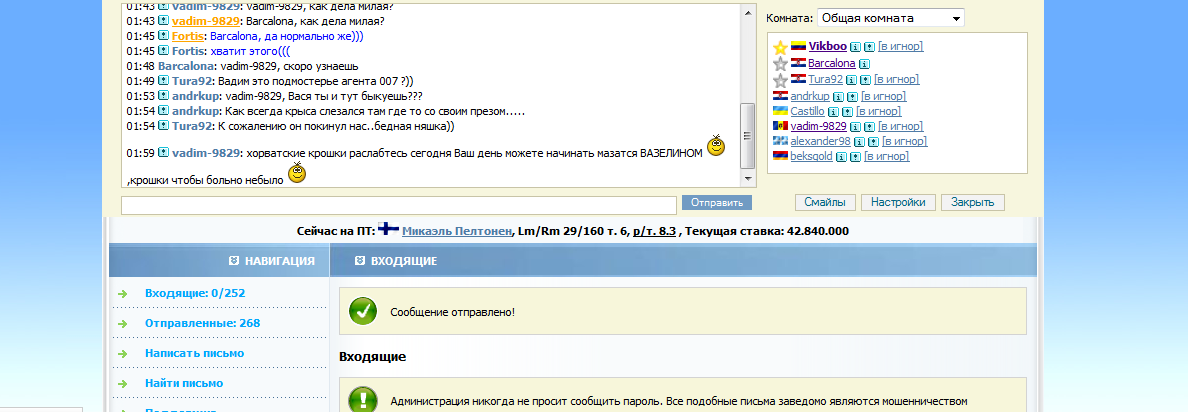Open Отправленные: 268 in navigation

click(202, 323)
